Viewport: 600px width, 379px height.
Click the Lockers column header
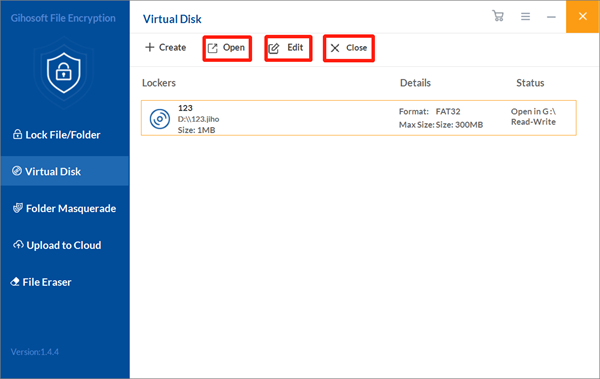(159, 83)
